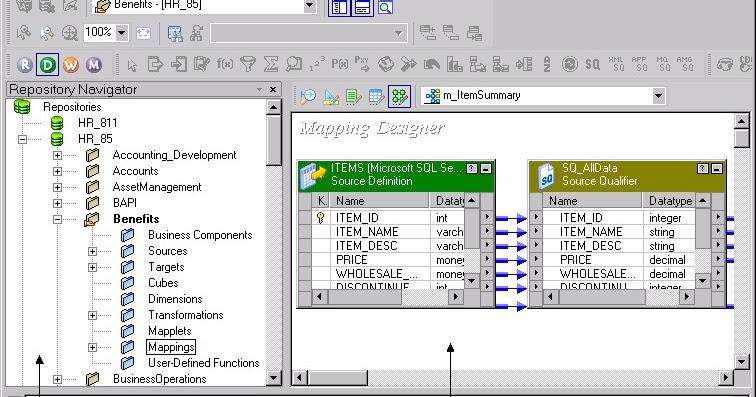Open the Repository Manager (R) tool

pos(25,64)
